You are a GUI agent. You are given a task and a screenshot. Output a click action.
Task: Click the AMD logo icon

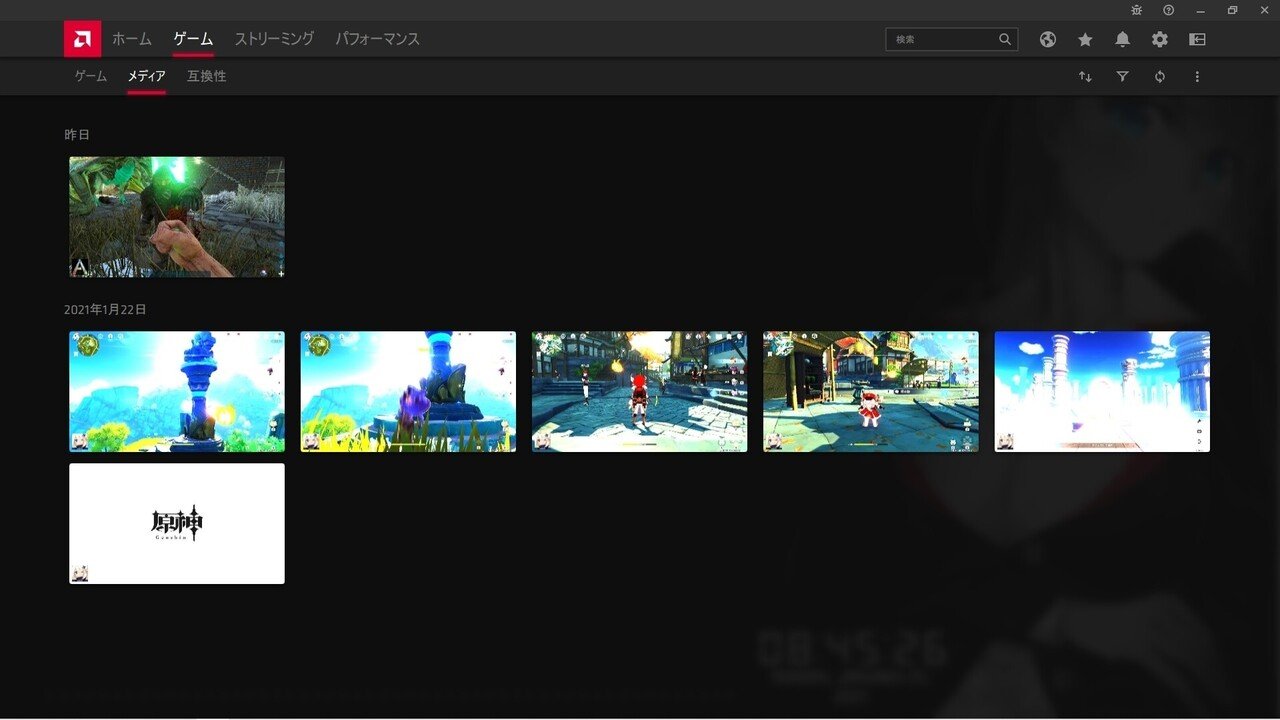click(82, 39)
